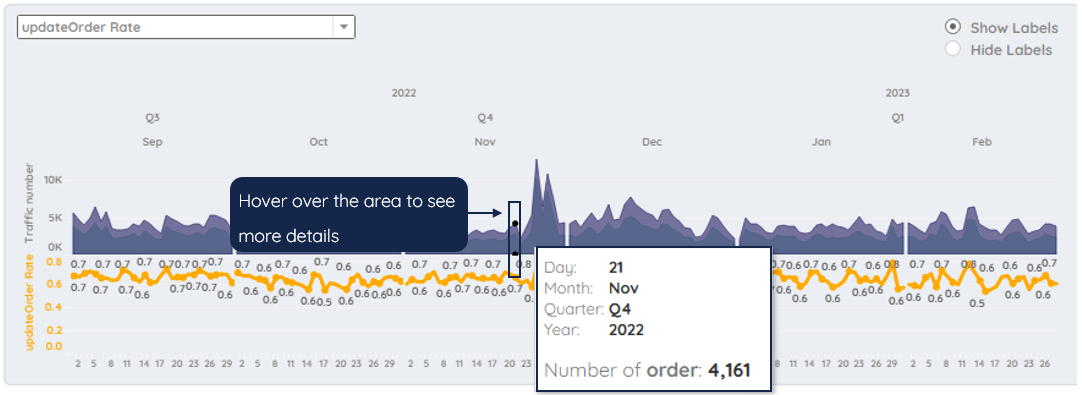The image size is (1082, 395).
Task: Click the 10K traffic axis label
Action: (x=54, y=180)
